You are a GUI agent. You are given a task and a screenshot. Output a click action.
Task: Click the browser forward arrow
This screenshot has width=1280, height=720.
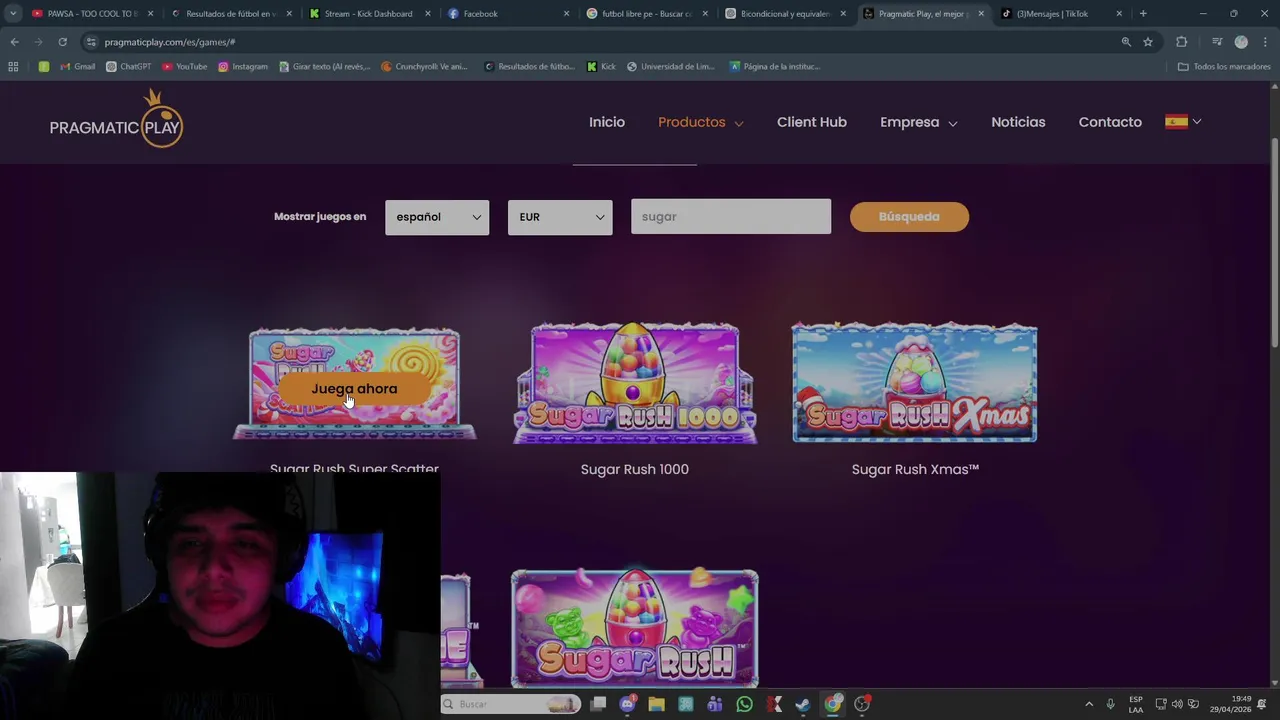point(38,42)
